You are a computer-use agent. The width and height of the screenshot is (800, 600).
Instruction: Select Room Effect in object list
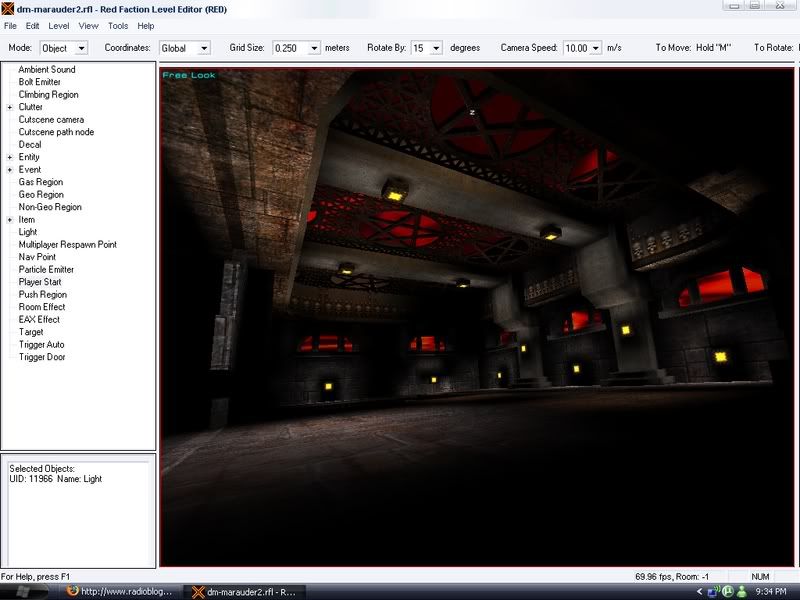point(42,307)
